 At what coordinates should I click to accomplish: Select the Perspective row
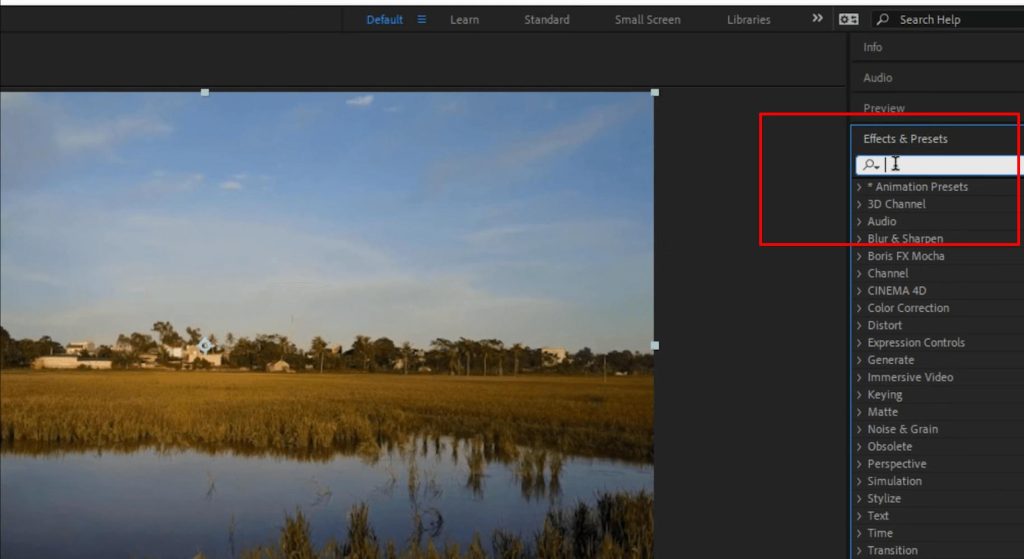pyautogui.click(x=939, y=464)
